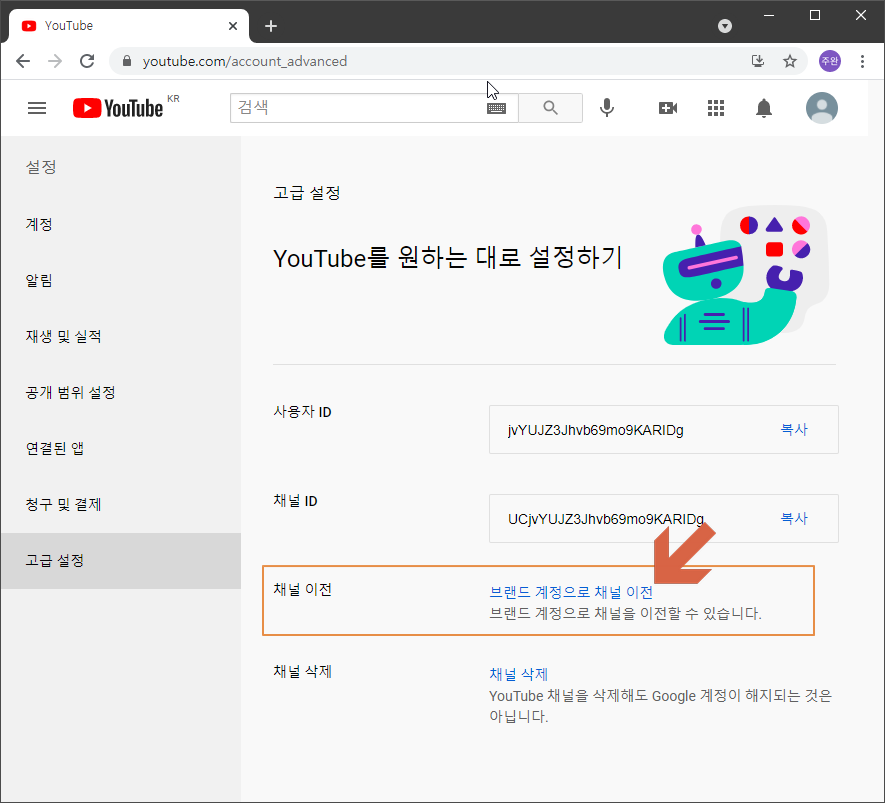Click the 채널 삭제 link
This screenshot has height=803, width=885.
[x=518, y=674]
